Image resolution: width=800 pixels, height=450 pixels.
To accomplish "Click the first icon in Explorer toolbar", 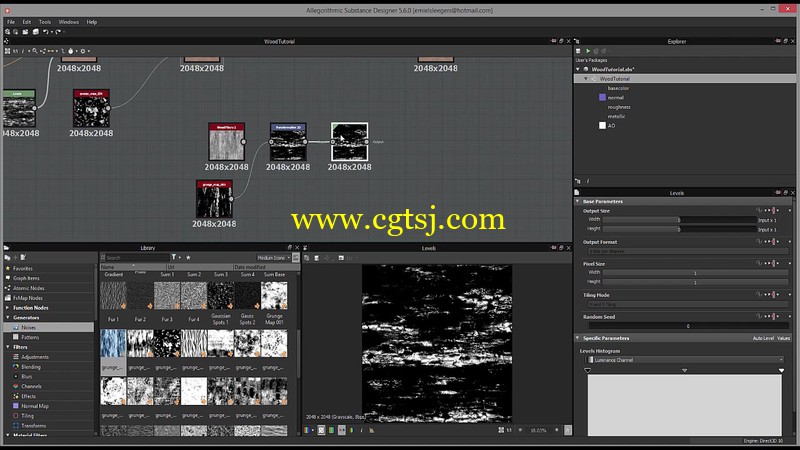I will click(x=578, y=51).
